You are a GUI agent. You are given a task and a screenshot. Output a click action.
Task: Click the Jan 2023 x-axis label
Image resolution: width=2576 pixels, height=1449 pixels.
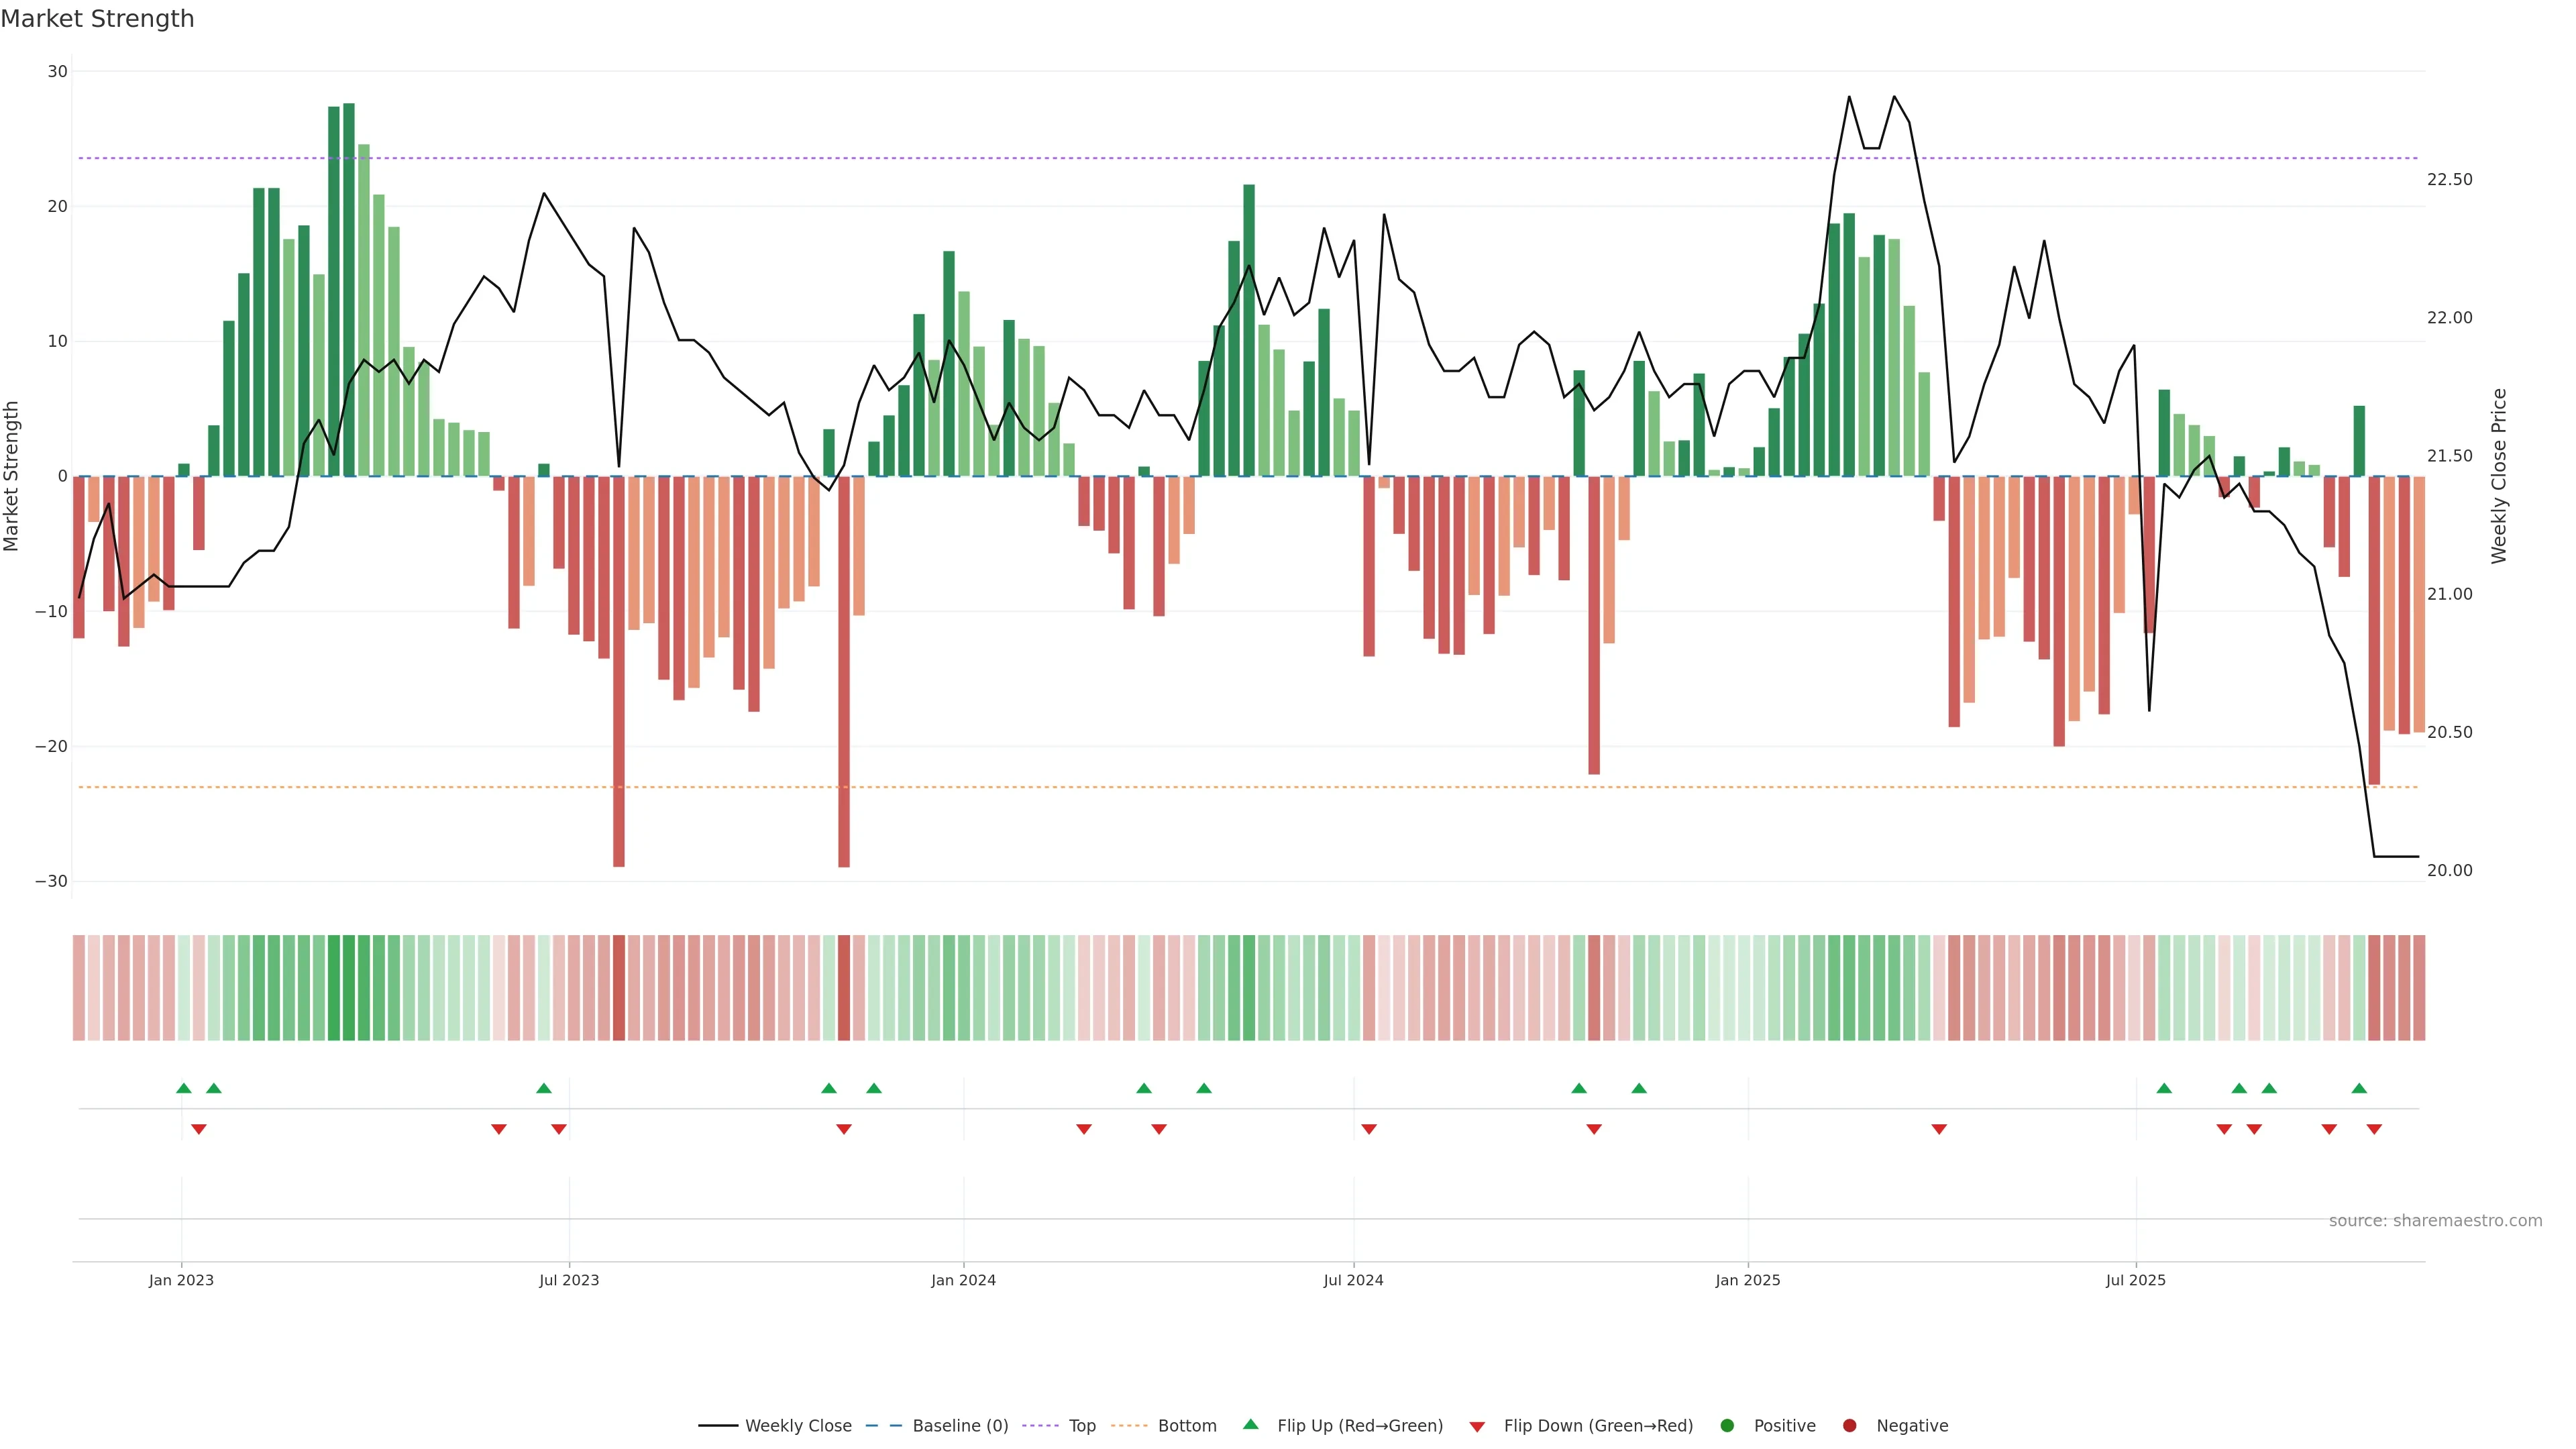click(181, 1280)
